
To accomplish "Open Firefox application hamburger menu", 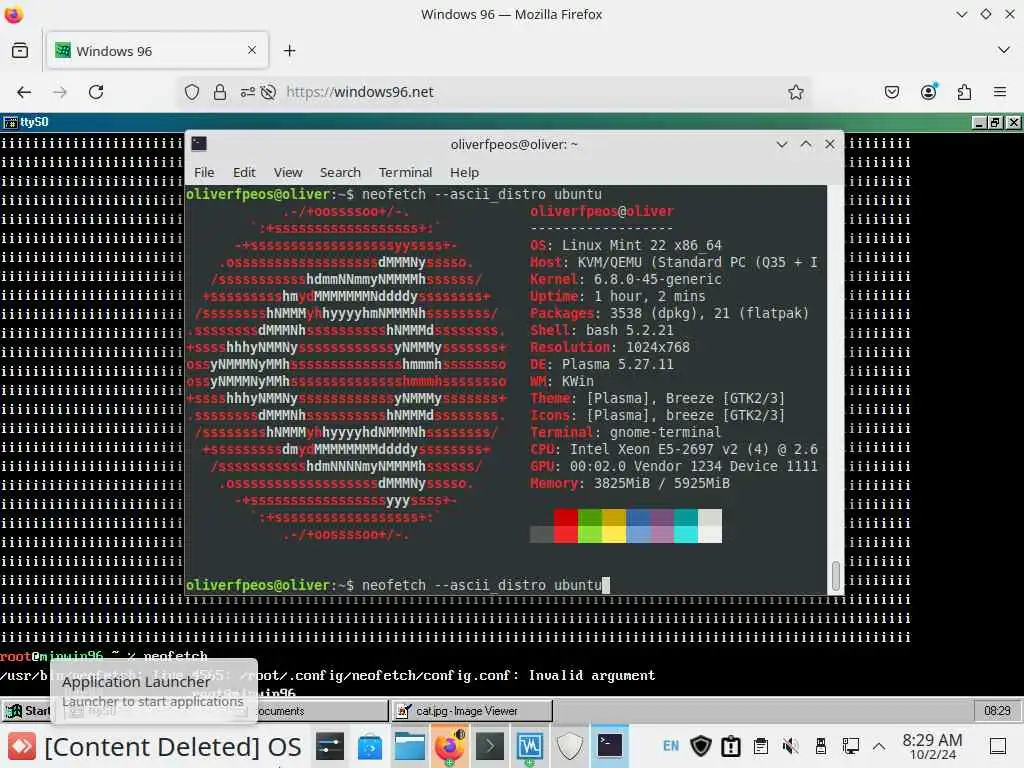I will pos(1000,92).
